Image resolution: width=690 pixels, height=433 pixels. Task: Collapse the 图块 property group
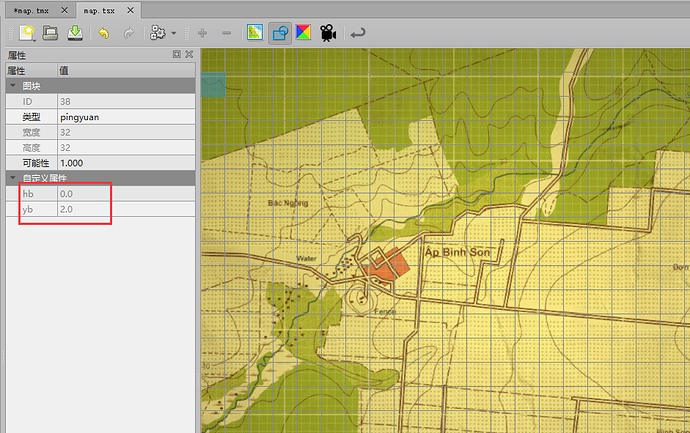(x=12, y=86)
